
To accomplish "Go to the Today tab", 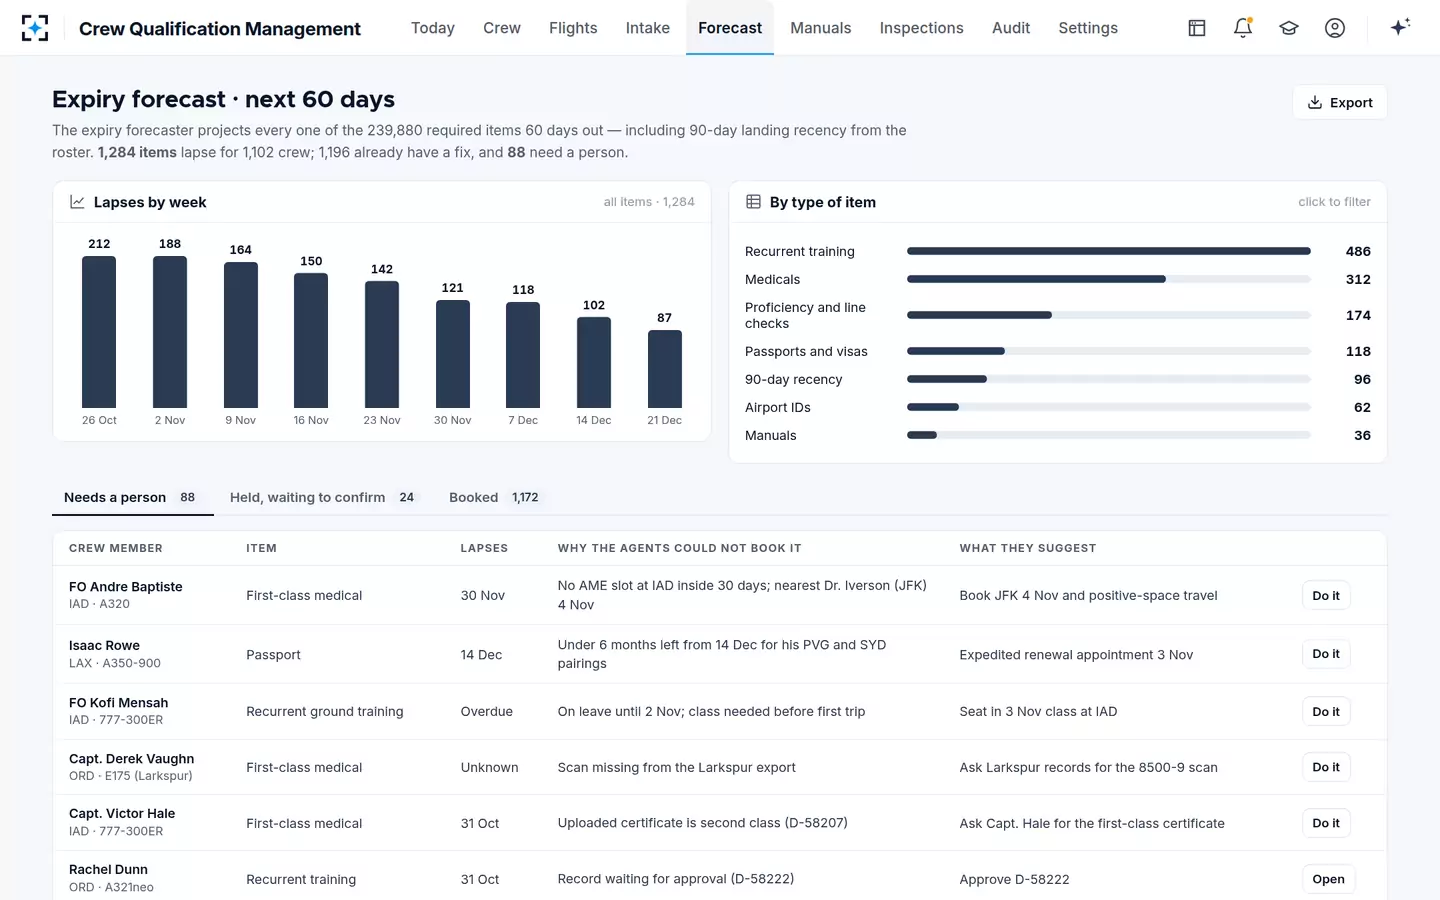I will 433,28.
